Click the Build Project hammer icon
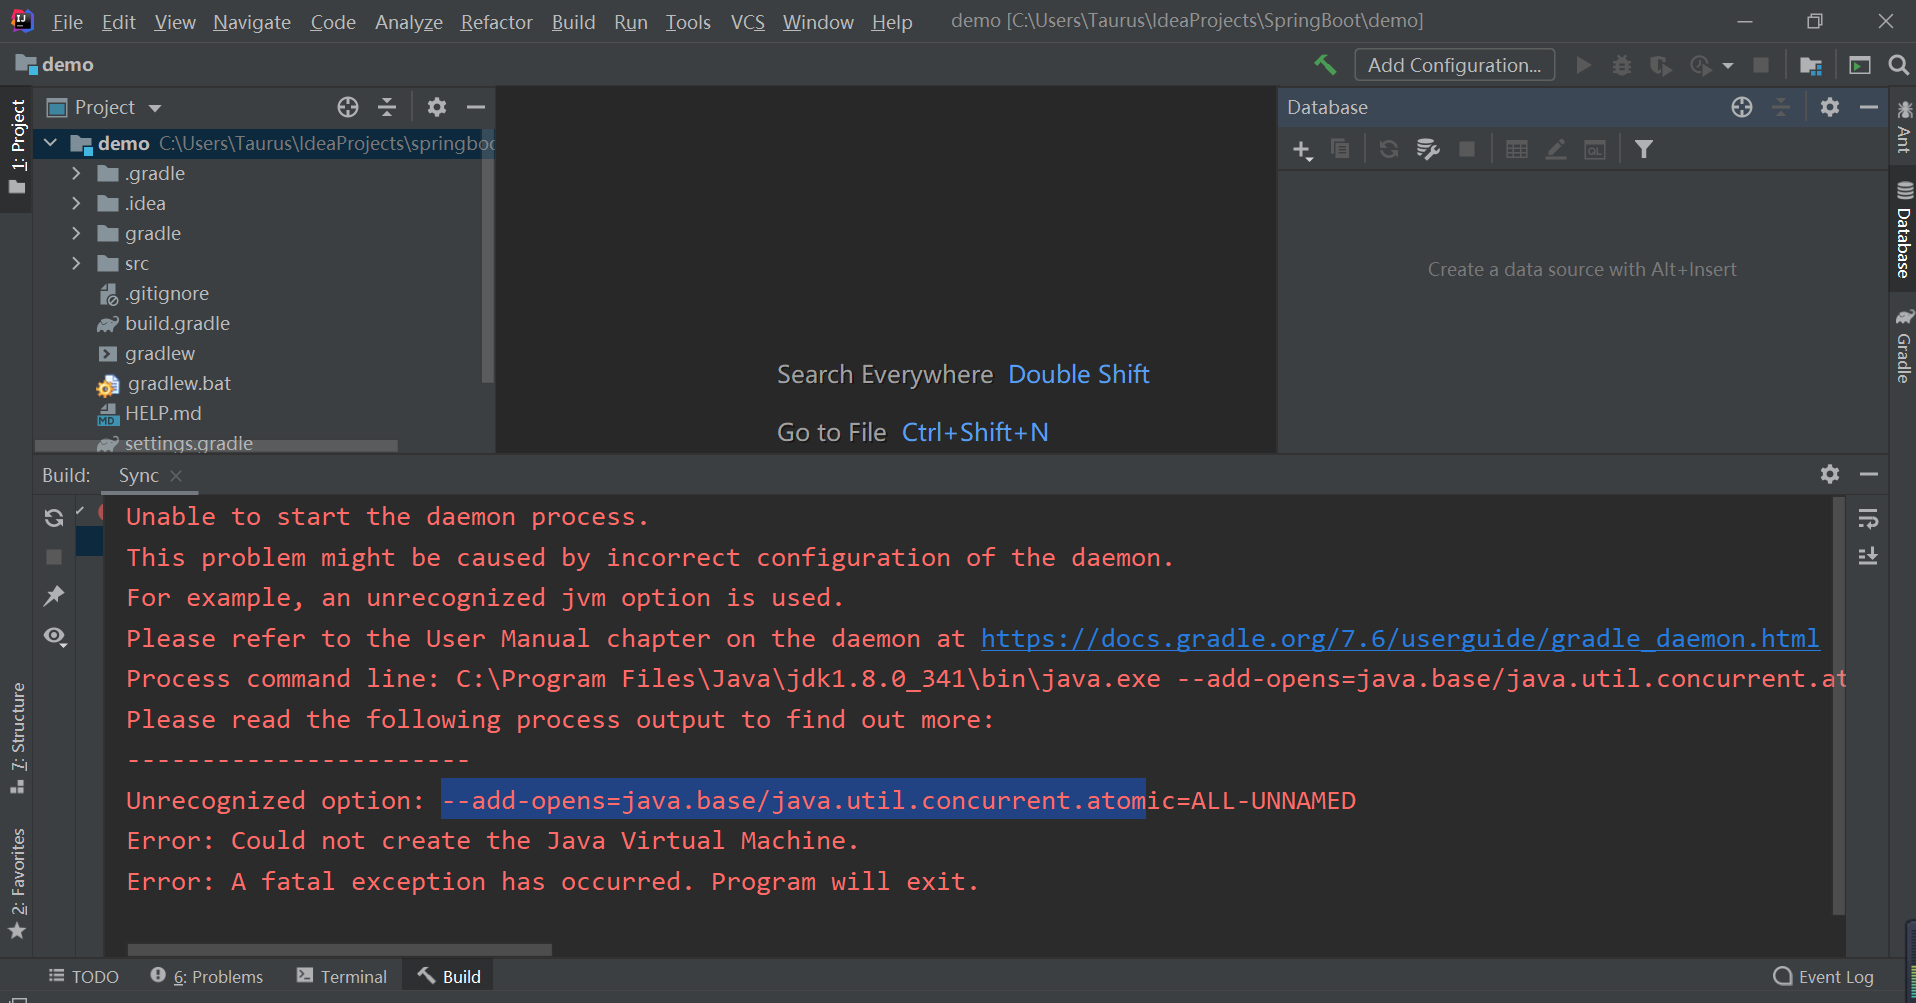The height and width of the screenshot is (1003, 1916). pyautogui.click(x=1325, y=65)
